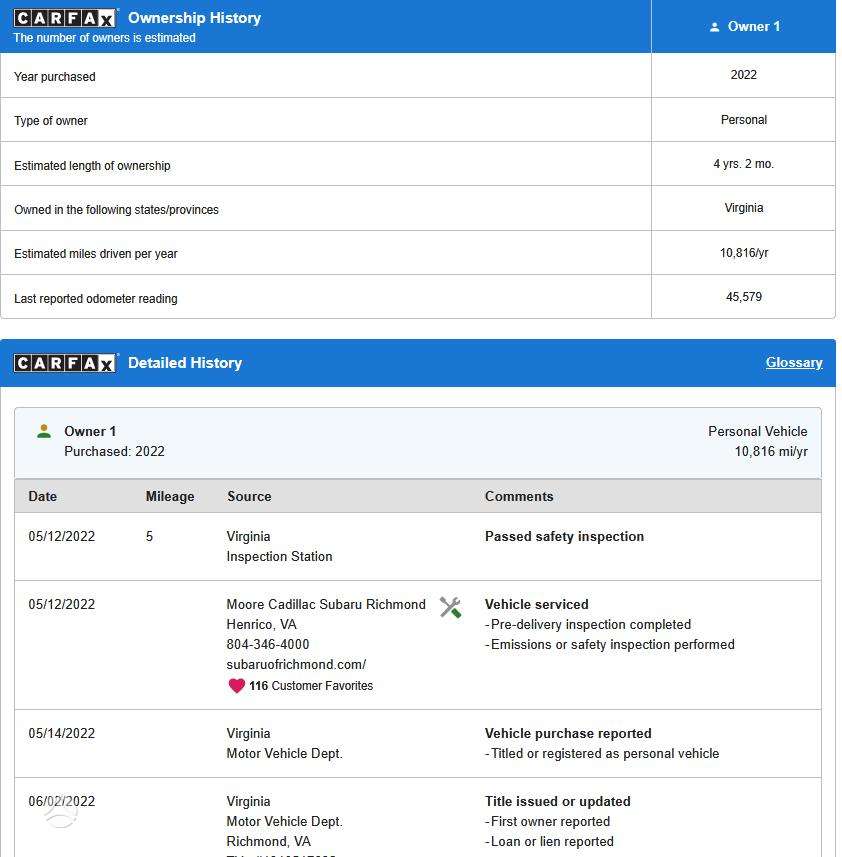Open the Glossary link

click(x=794, y=362)
